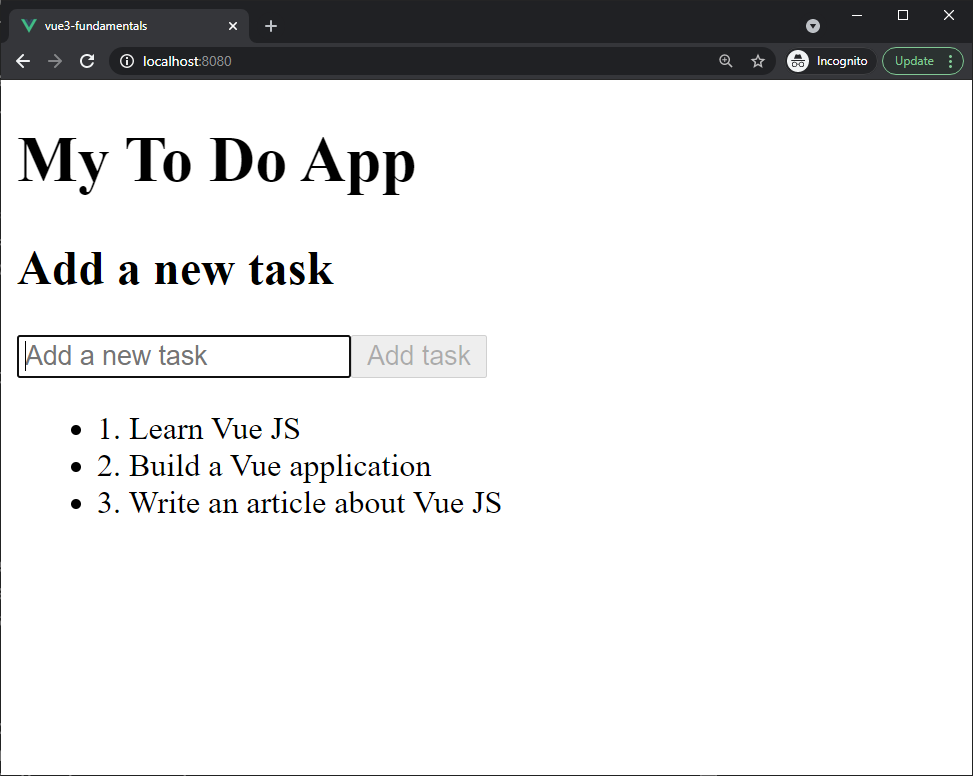
Task: Click the Incognito profile icon
Action: 798,61
